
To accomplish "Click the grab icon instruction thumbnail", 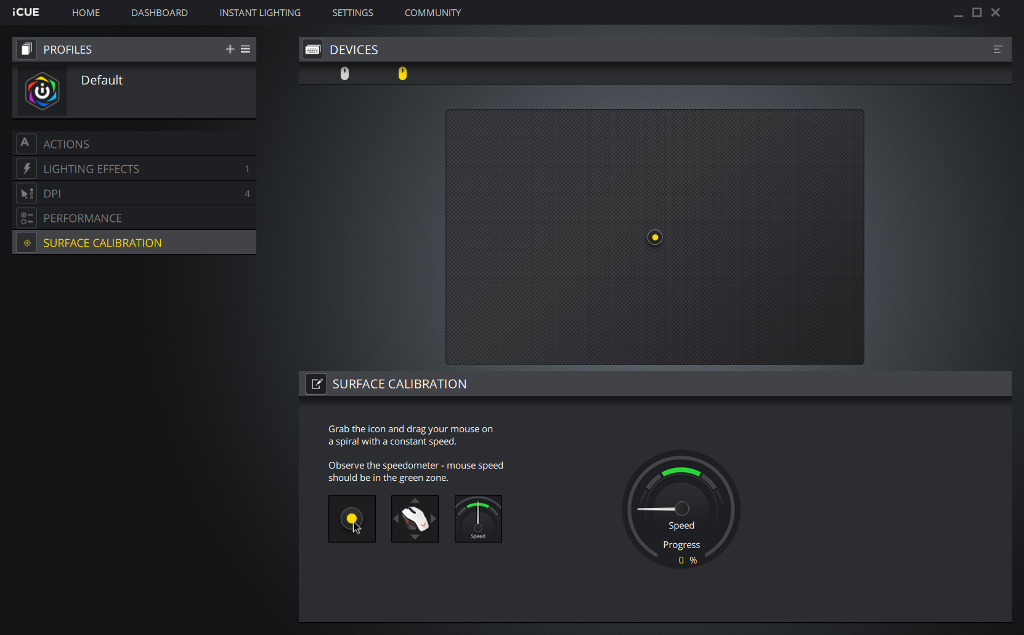I will click(352, 519).
